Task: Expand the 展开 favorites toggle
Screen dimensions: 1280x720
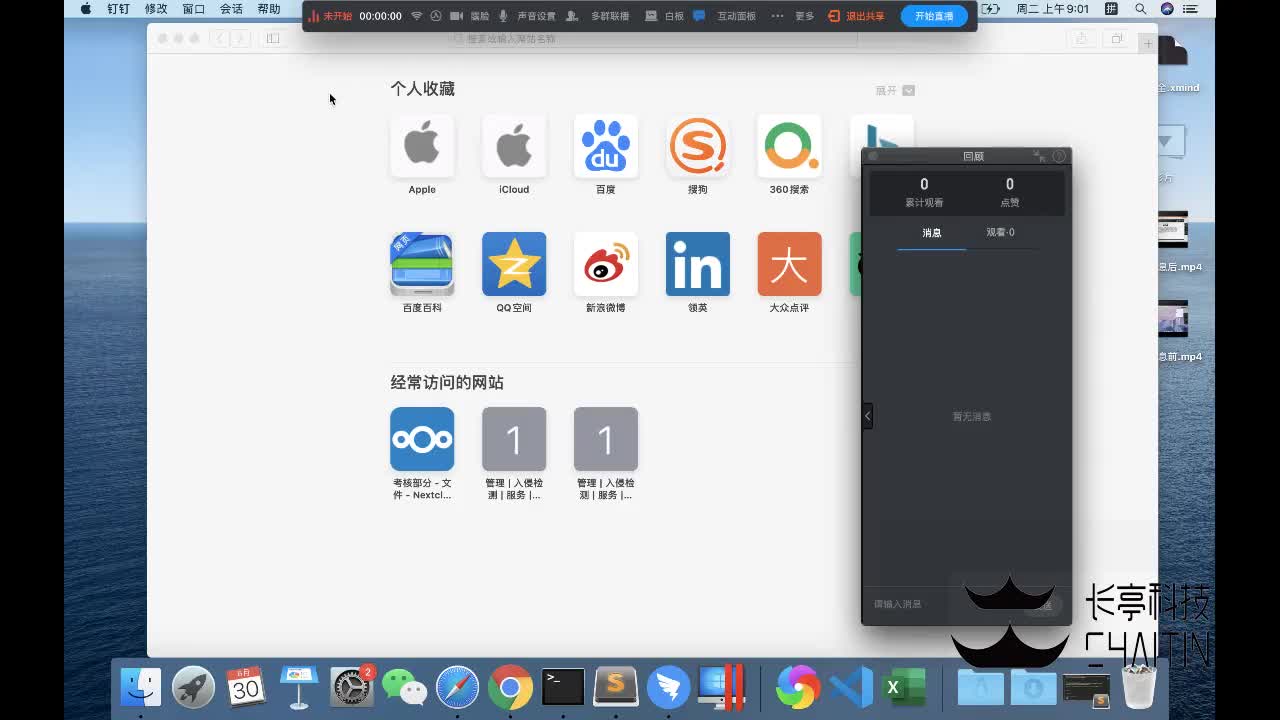Action: 895,90
